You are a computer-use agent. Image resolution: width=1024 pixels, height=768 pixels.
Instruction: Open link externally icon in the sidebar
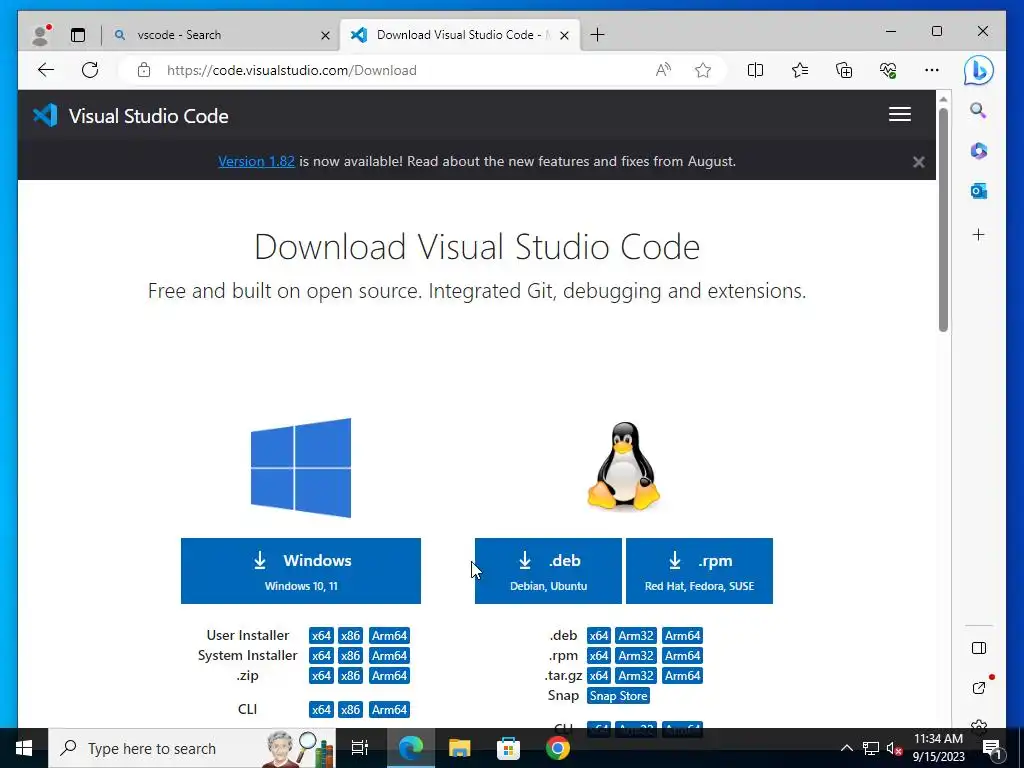(978, 688)
